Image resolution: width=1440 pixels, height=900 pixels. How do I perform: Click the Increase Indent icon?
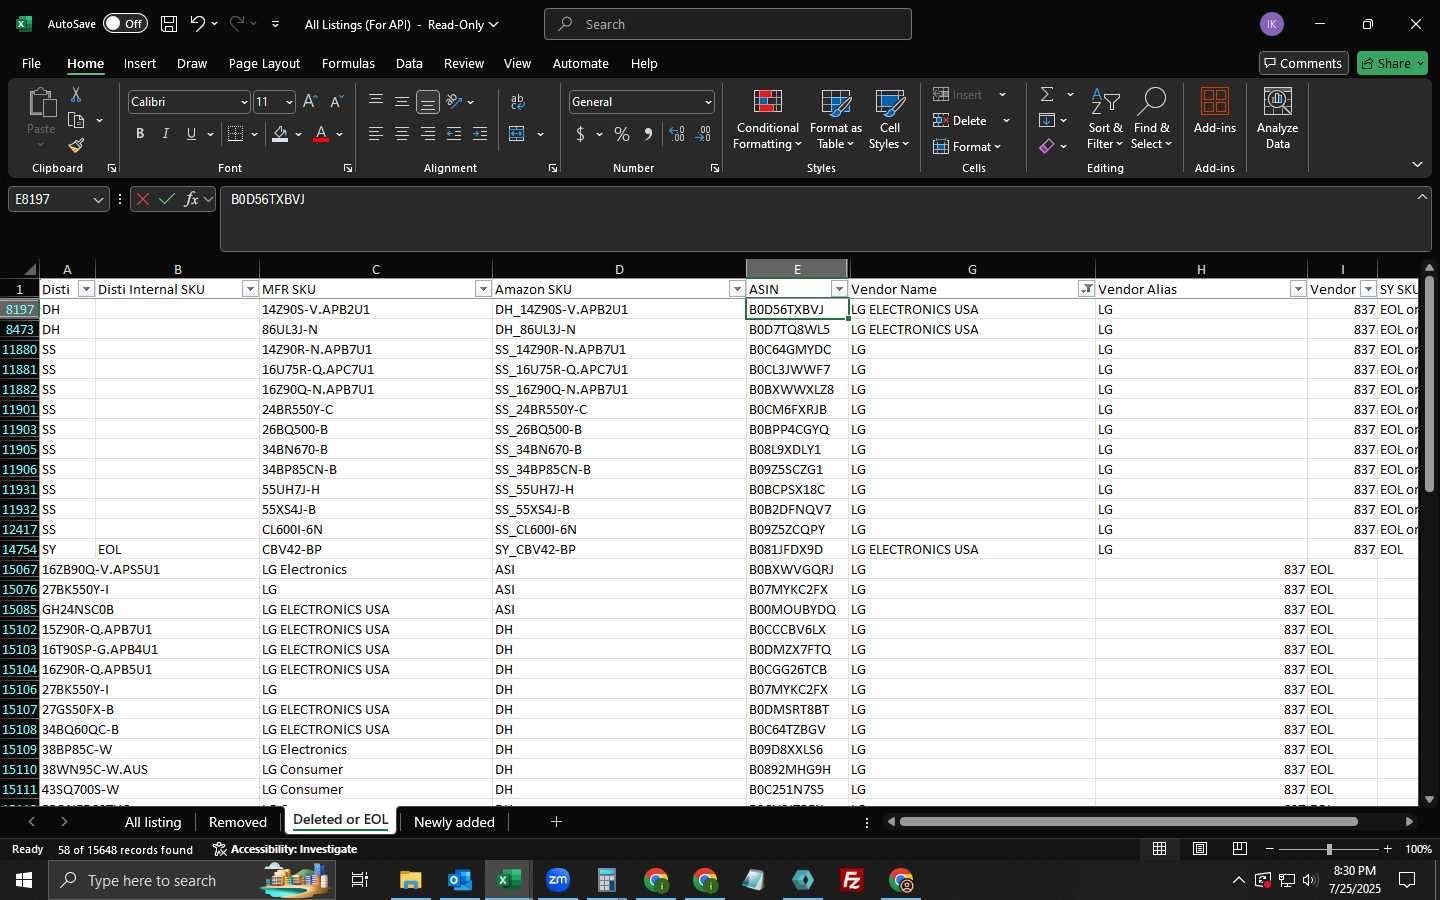(x=480, y=134)
